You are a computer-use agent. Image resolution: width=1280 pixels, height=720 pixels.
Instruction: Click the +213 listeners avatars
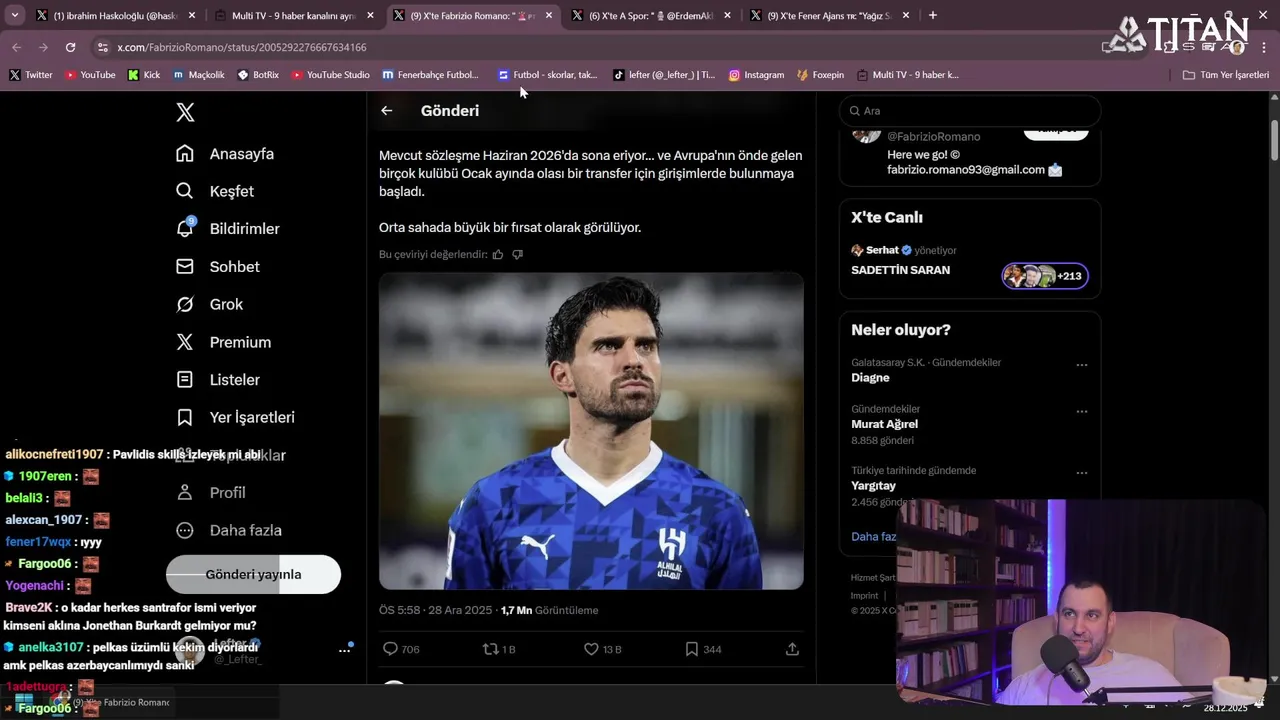(1045, 276)
